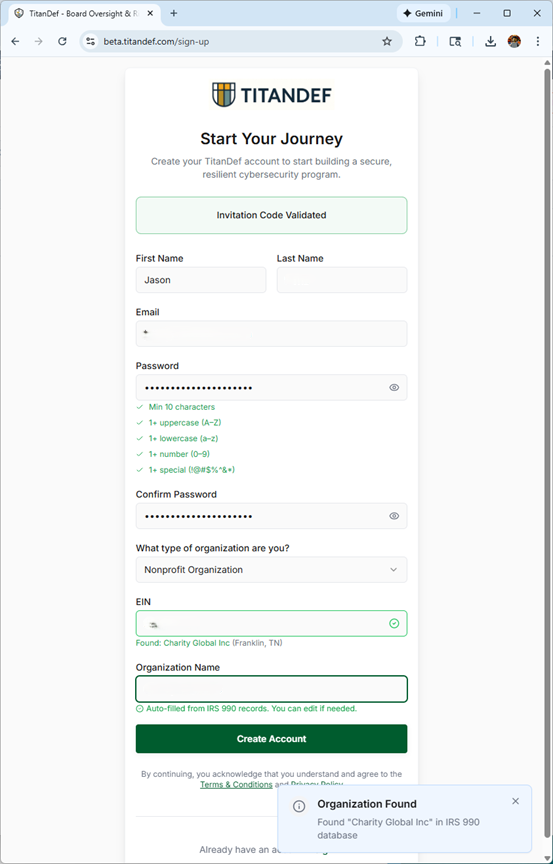Click '1+ lowercase (a–z)' requirement text
Screen dimensions: 553x864
185,439
